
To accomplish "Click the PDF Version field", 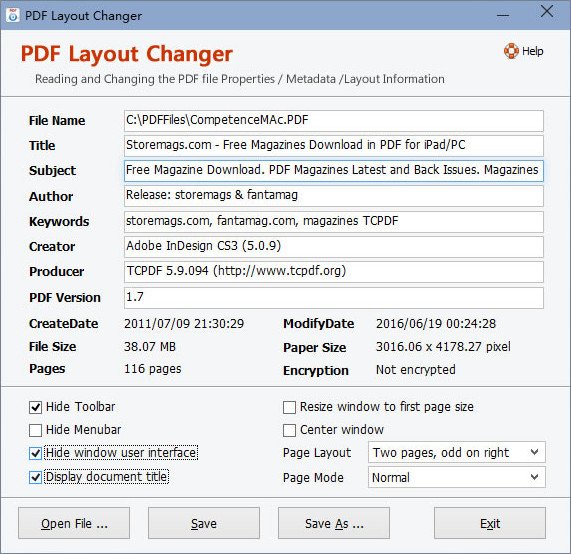I will click(334, 298).
